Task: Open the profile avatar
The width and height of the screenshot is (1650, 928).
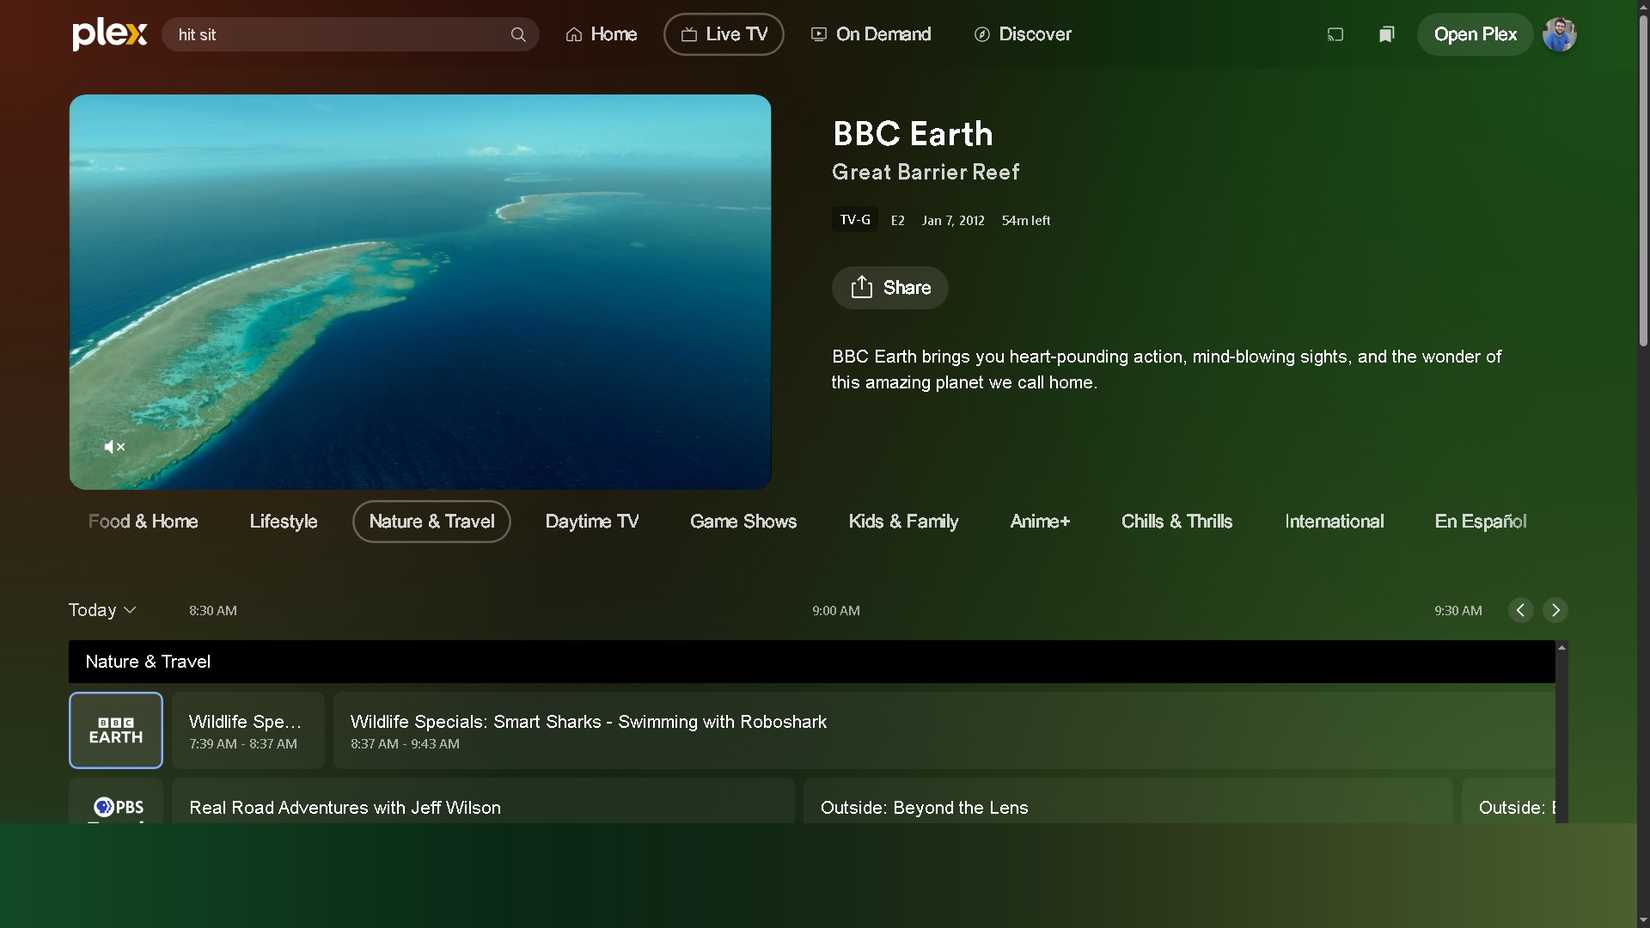Action: click(x=1559, y=33)
